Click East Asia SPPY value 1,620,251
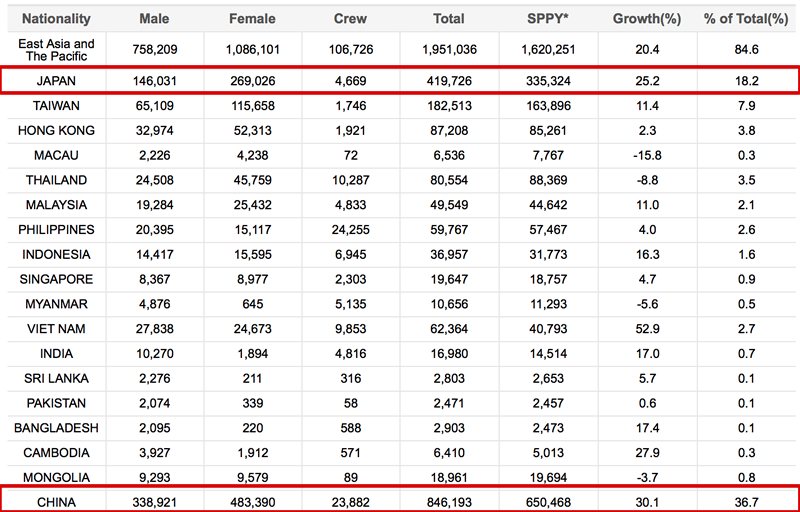800x512 pixels. click(x=548, y=49)
